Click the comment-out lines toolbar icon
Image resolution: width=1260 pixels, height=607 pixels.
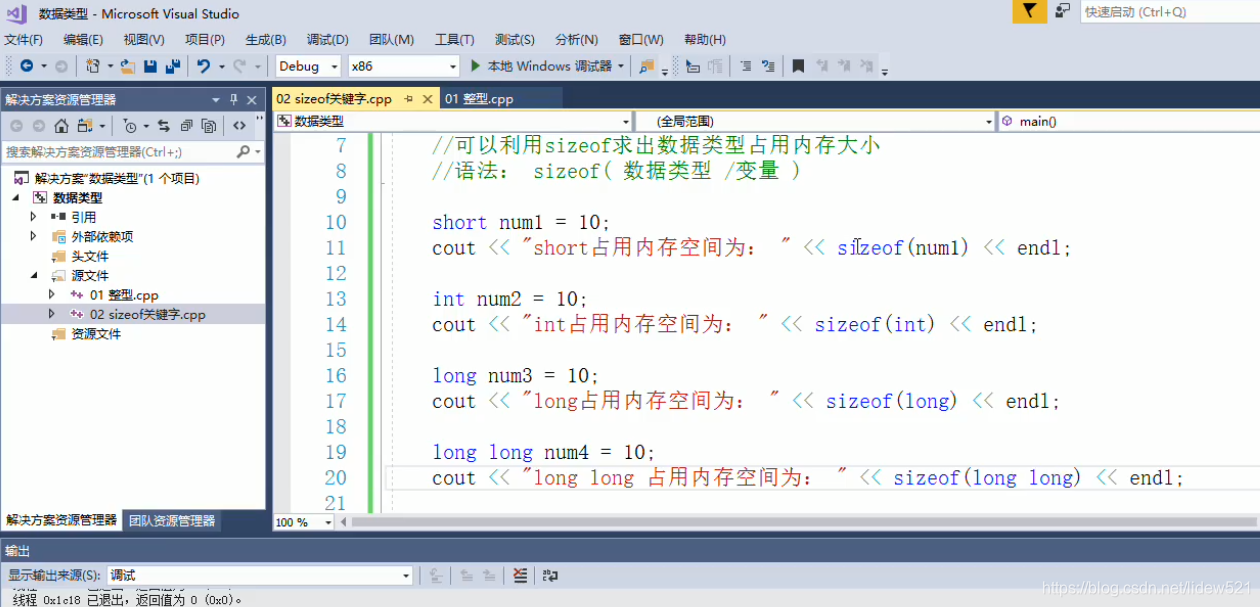coord(745,66)
